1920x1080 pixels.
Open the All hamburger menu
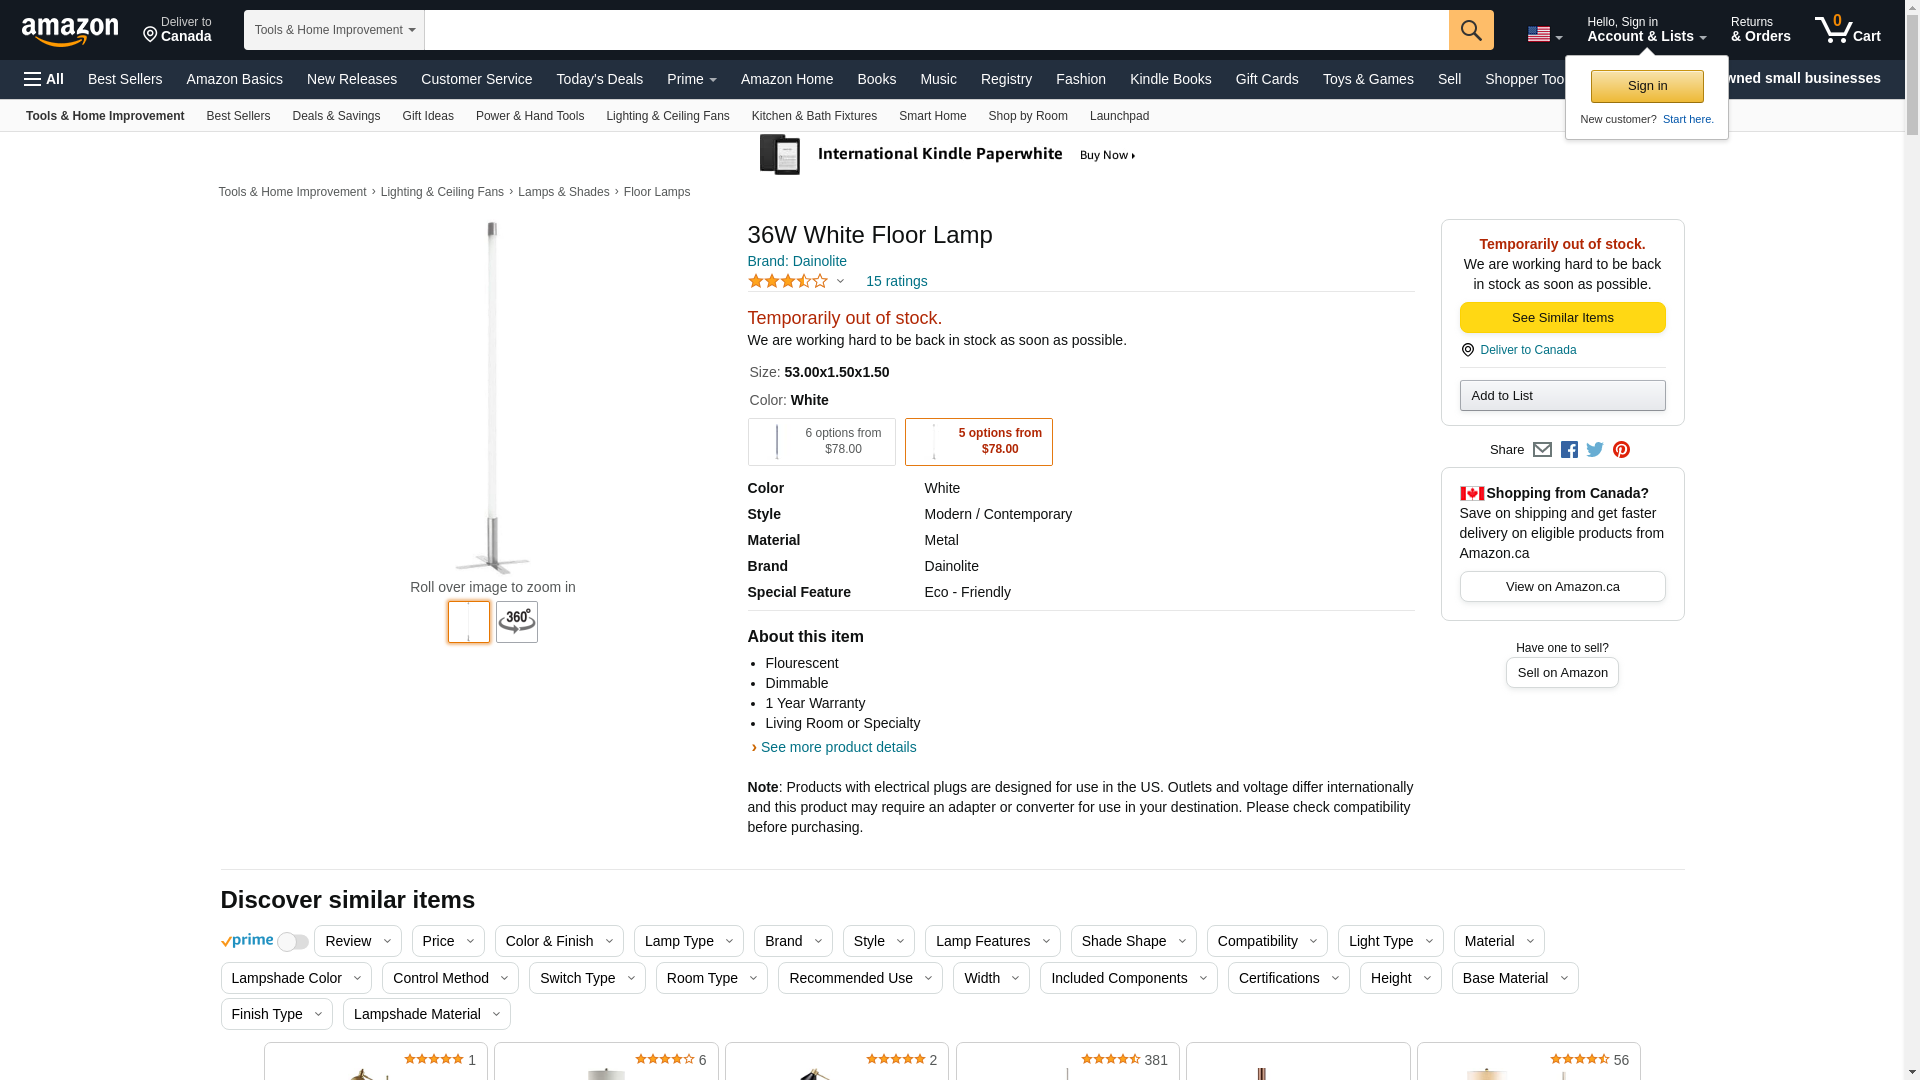44,79
